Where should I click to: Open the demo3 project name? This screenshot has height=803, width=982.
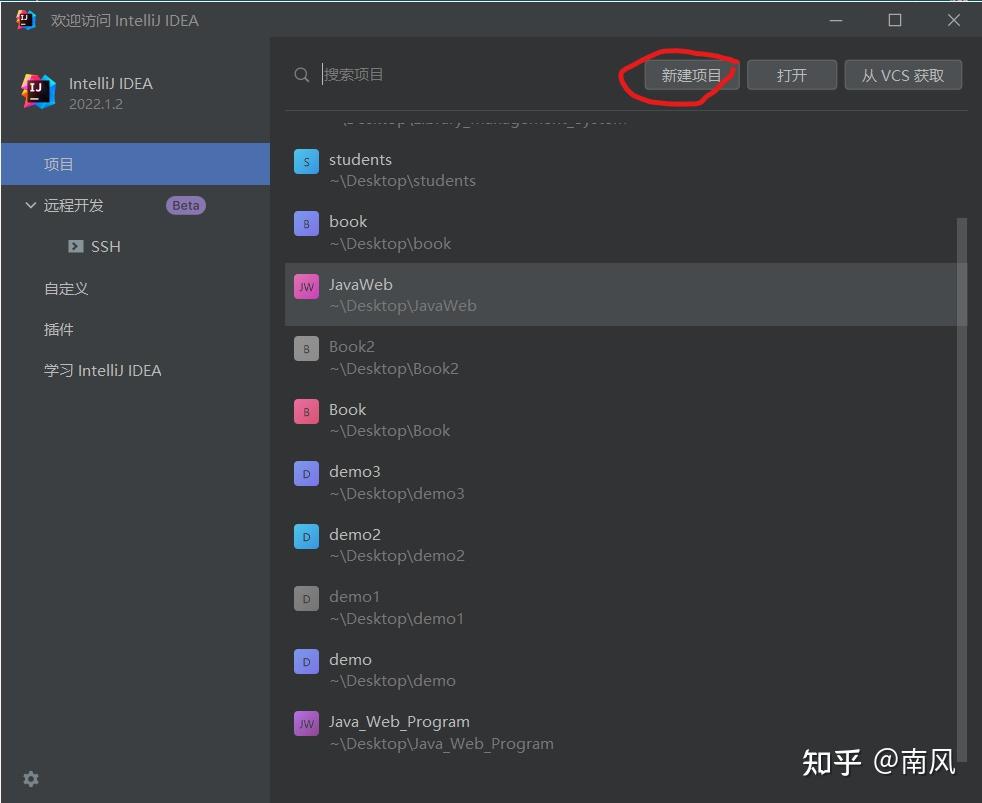click(x=354, y=472)
